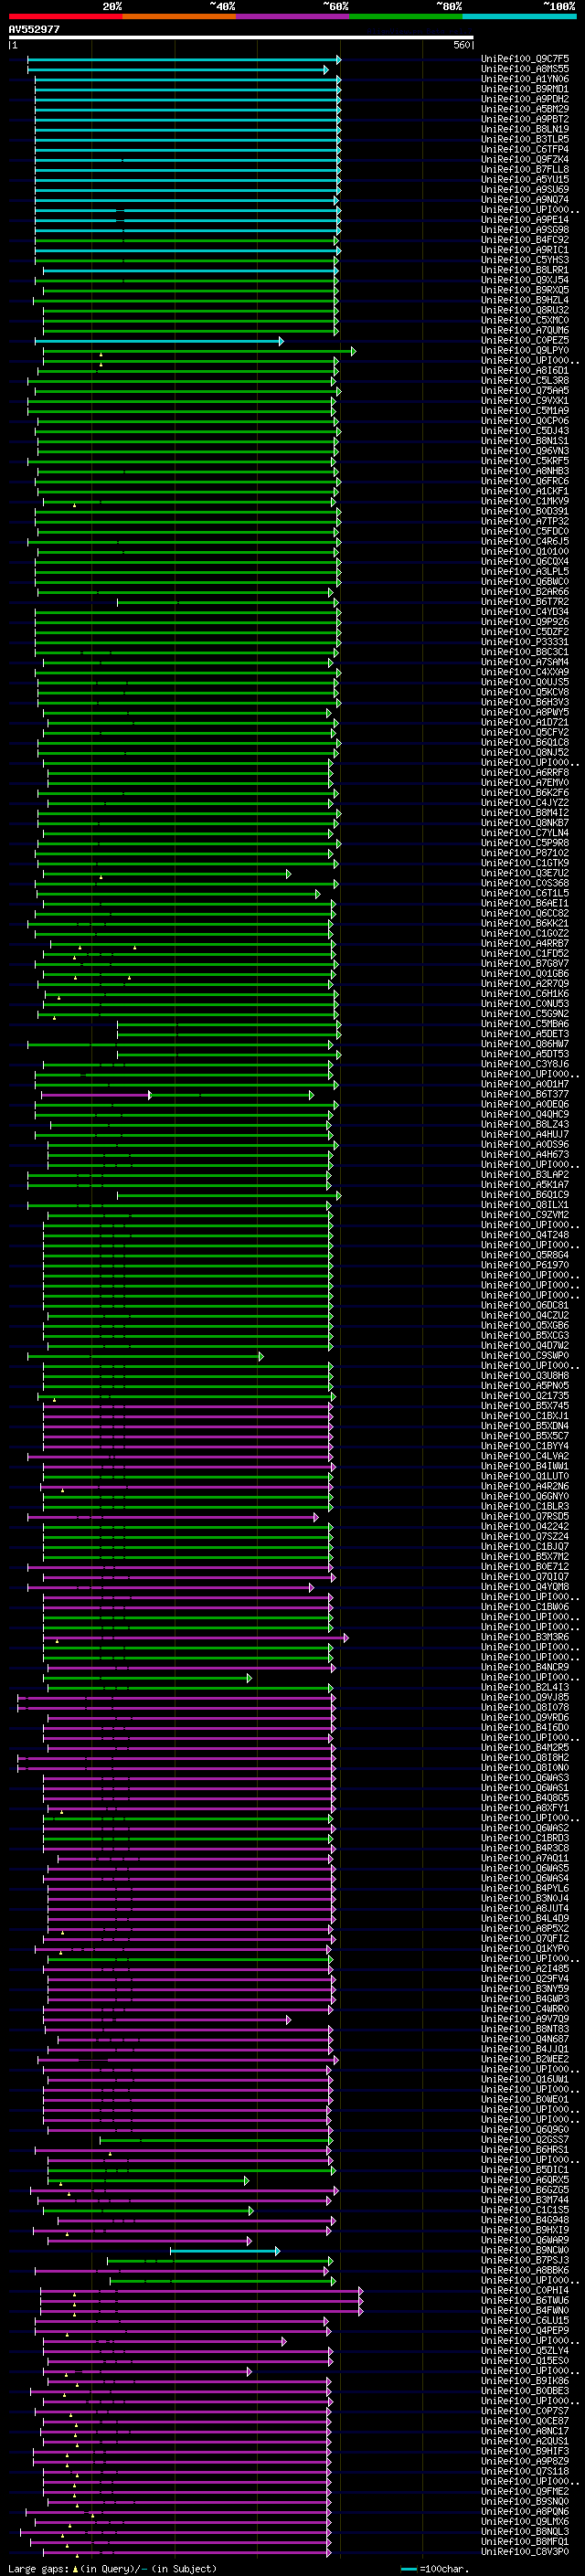Viewport: 585px width, 2576px height.
Task: Select the UniRef100_A8NC17 entry
Action: [x=525, y=2431]
